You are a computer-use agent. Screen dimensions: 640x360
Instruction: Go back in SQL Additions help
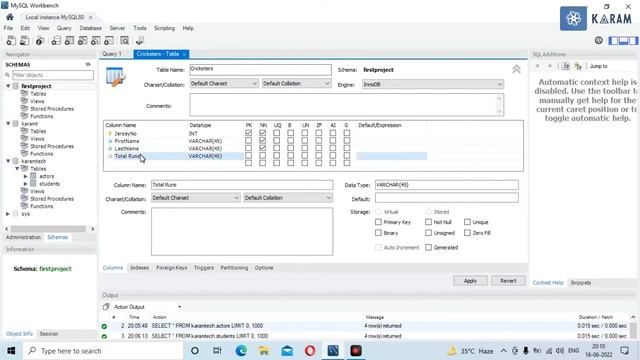tap(538, 66)
